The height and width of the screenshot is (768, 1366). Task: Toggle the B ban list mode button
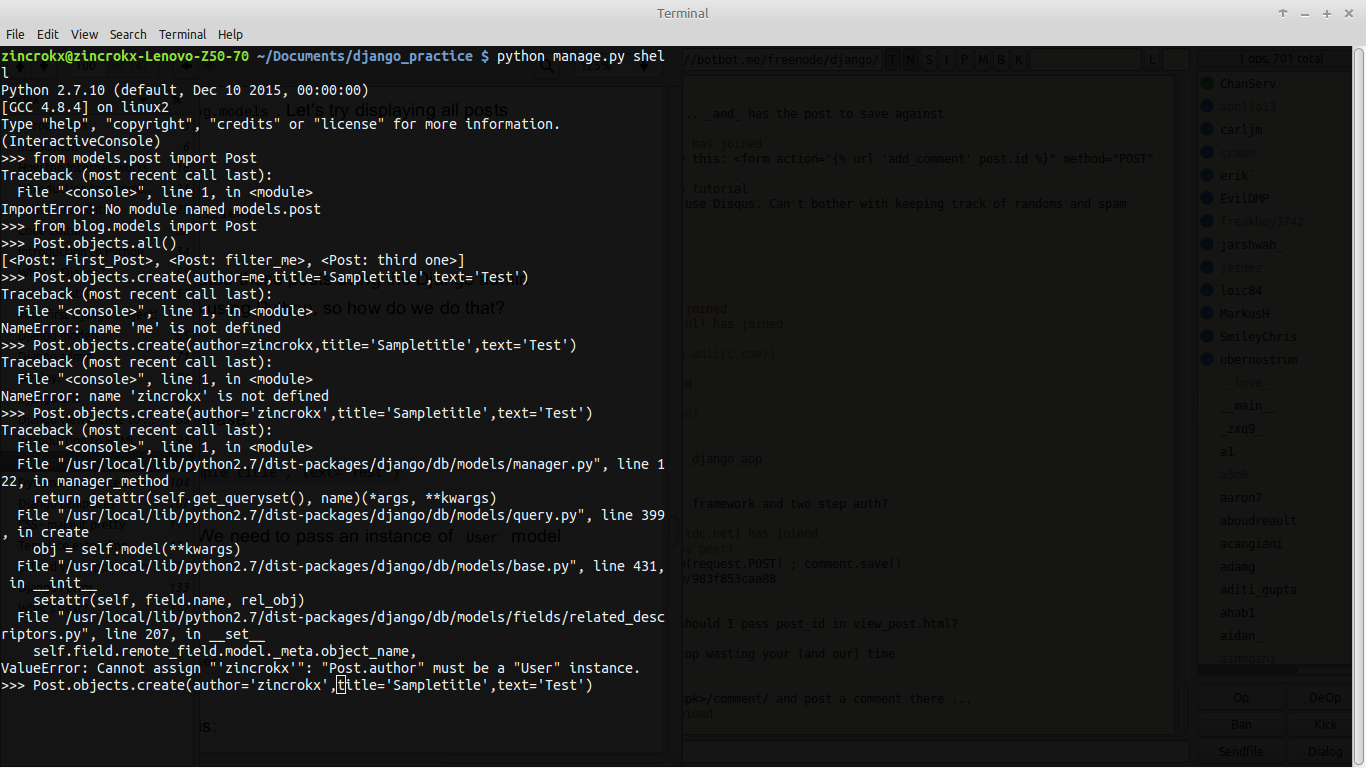tap(1001, 60)
